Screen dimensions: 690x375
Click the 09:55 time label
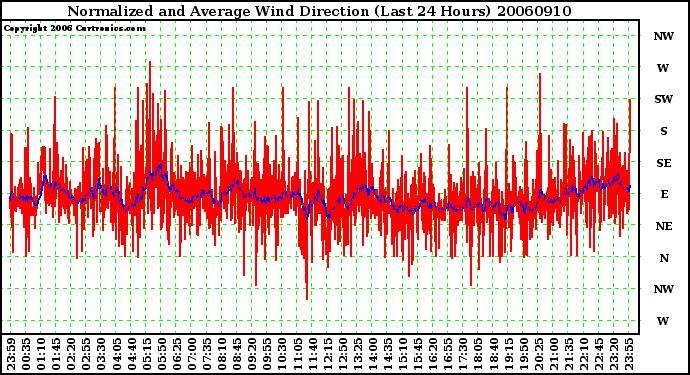(268, 354)
